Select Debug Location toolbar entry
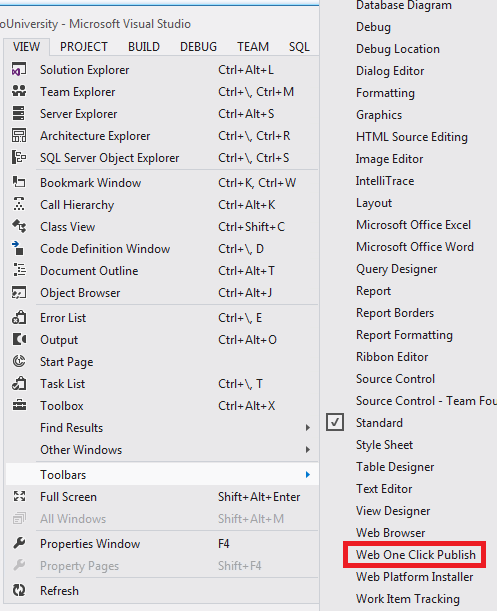Viewport: 497px width, 611px height. pos(398,49)
